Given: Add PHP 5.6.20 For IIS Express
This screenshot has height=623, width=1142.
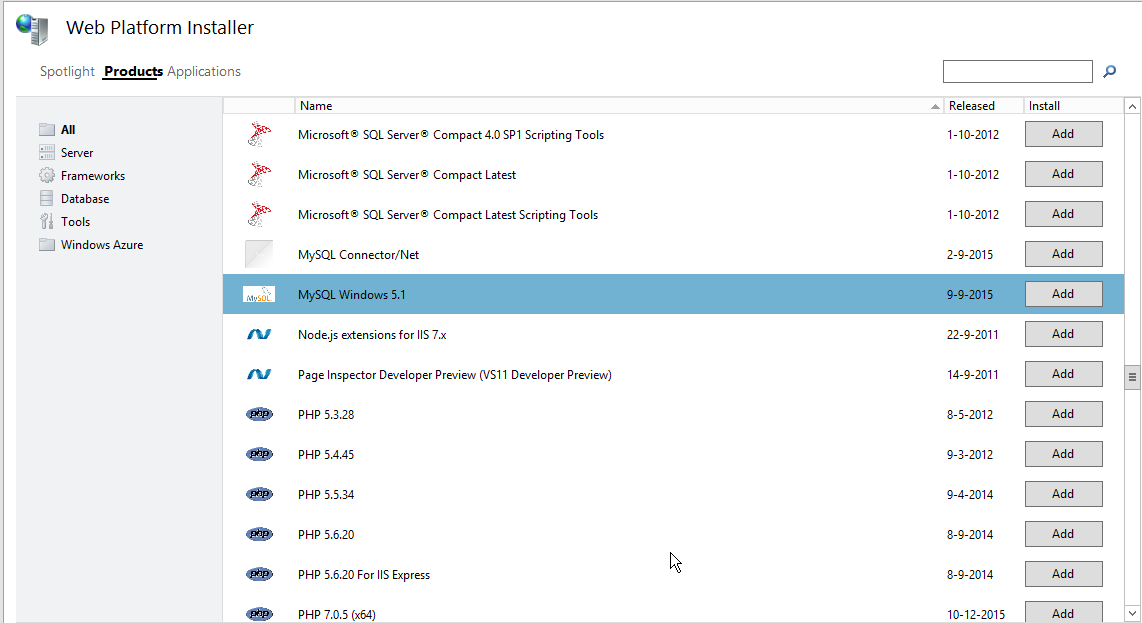Looking at the screenshot, I should tap(1063, 574).
